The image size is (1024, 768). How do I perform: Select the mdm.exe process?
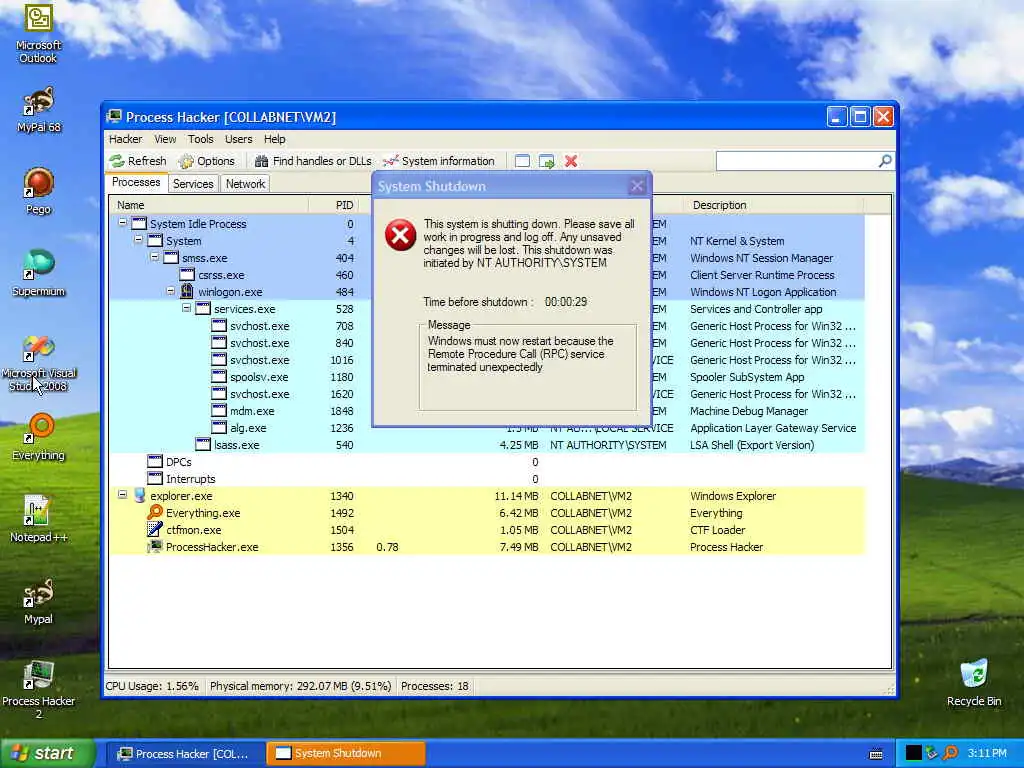coord(487,411)
